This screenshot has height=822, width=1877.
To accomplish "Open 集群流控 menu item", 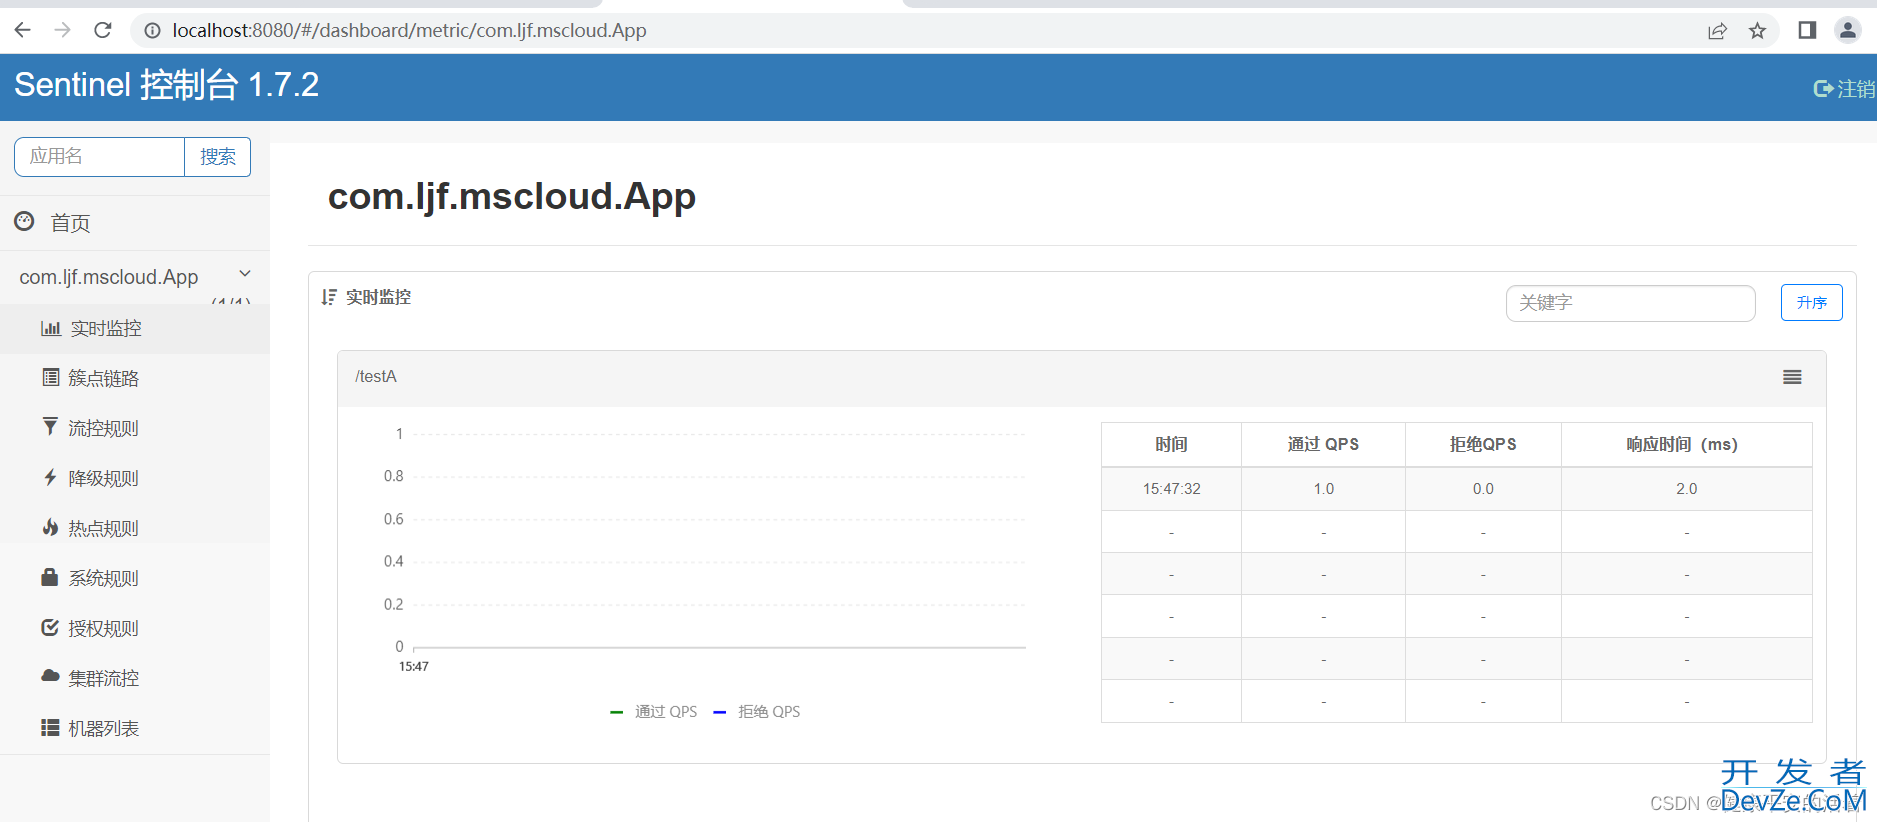I will point(135,678).
